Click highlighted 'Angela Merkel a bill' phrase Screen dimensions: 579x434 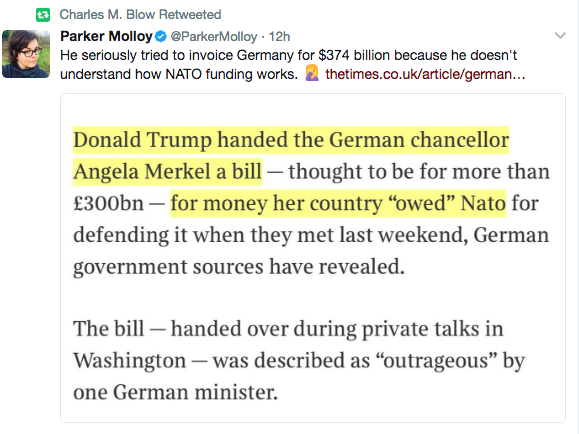[x=168, y=172]
